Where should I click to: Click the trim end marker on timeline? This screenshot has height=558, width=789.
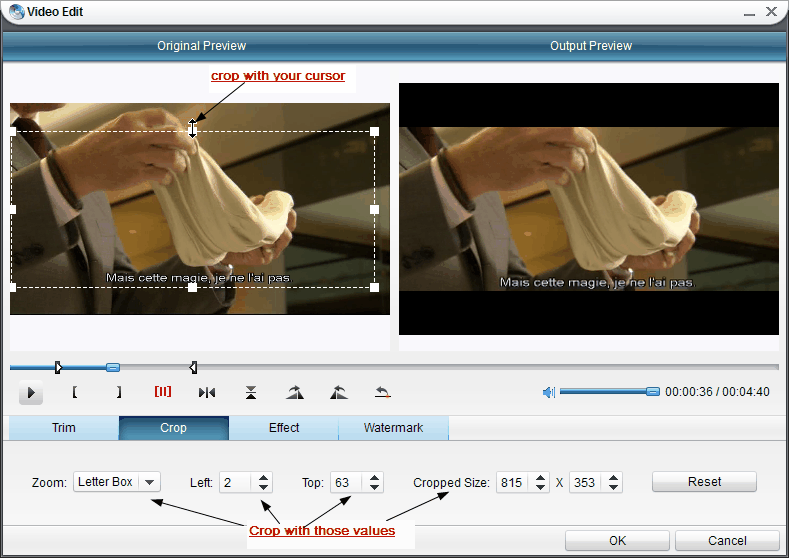(x=194, y=367)
